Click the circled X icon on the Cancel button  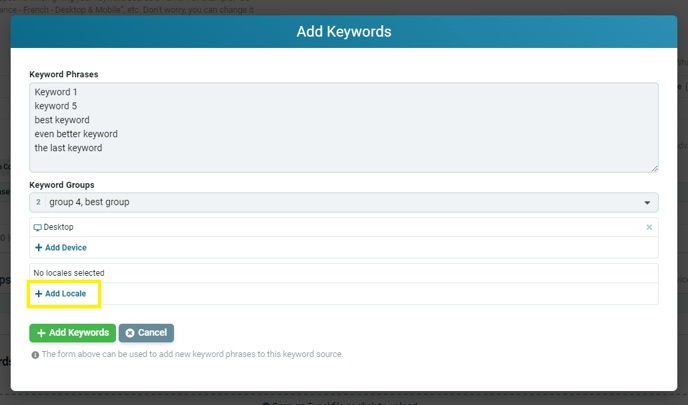(x=130, y=333)
